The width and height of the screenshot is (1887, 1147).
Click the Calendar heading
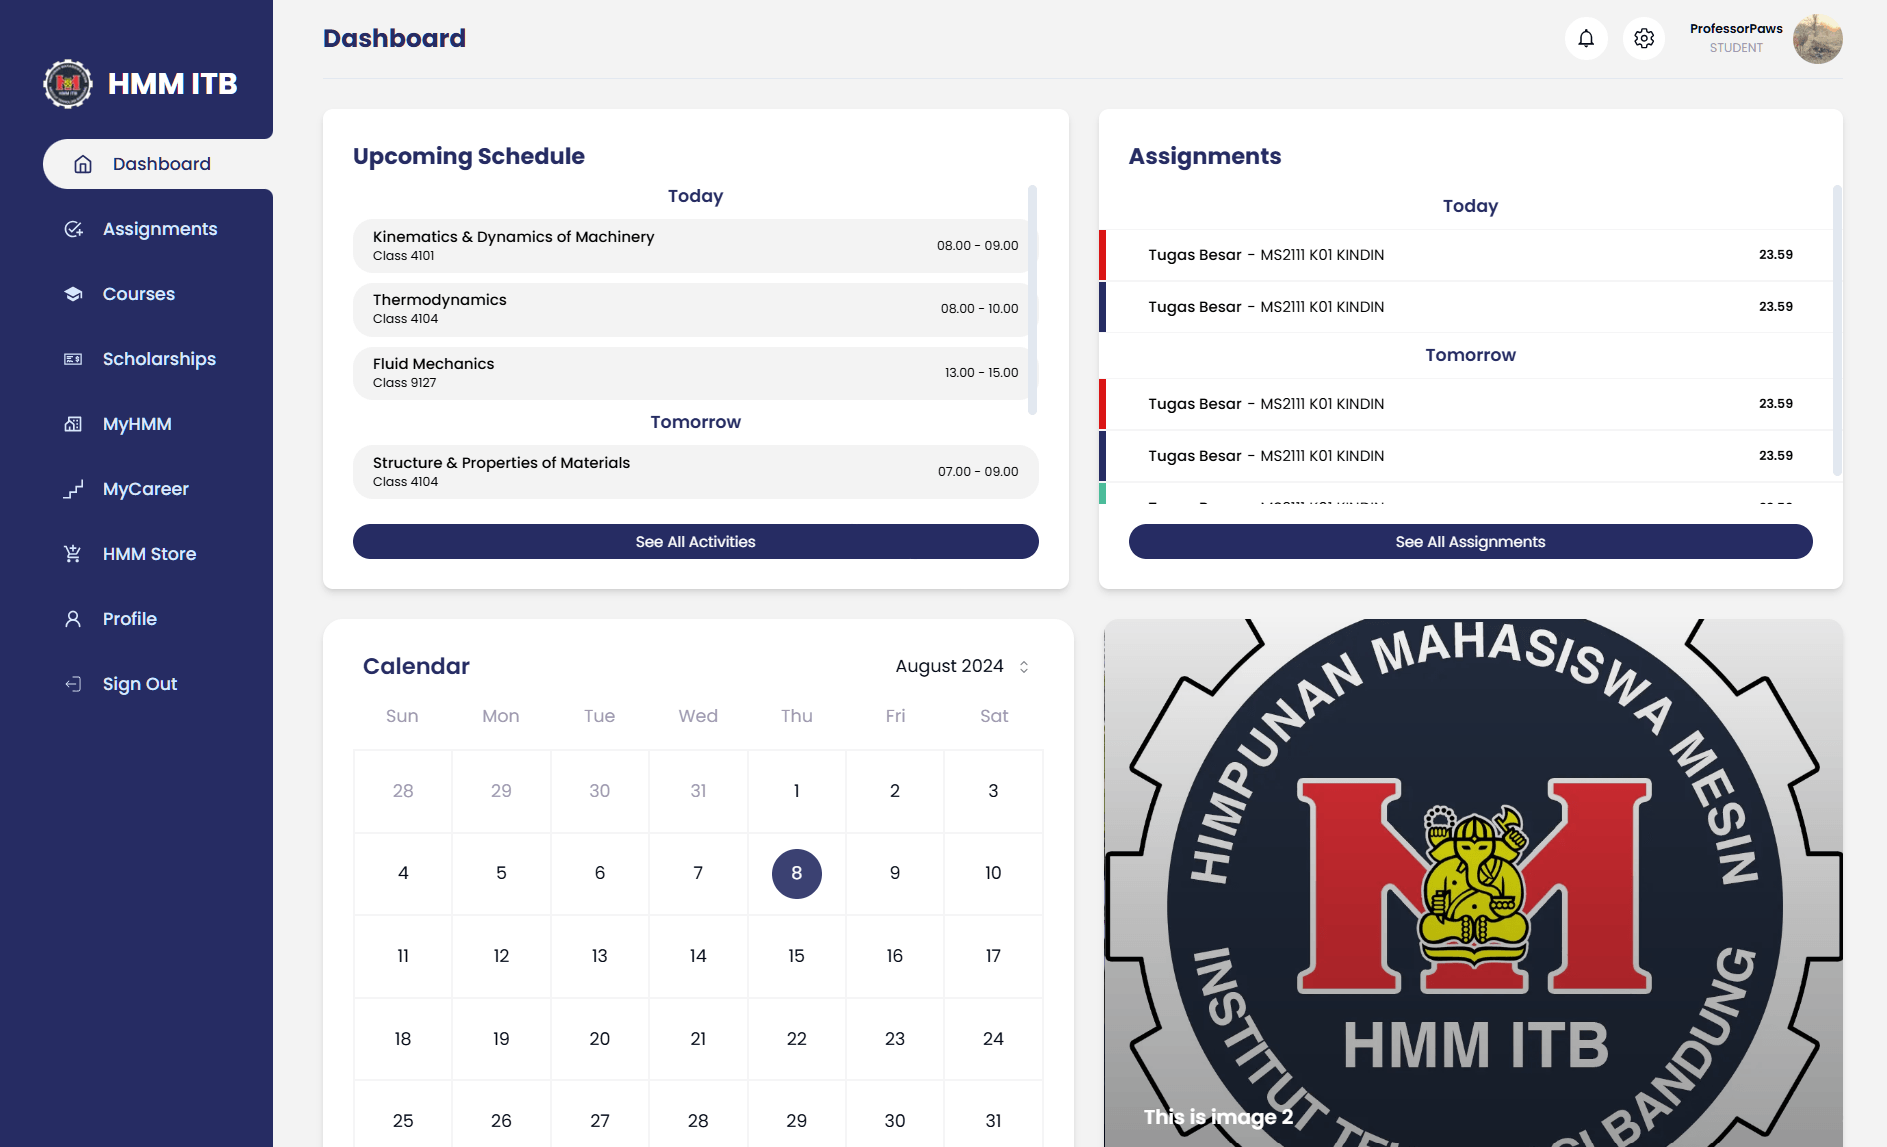point(416,666)
